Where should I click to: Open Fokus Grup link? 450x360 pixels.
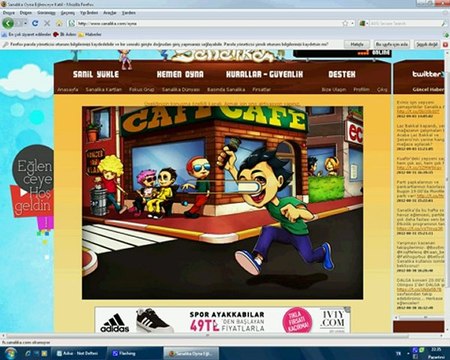(142, 89)
